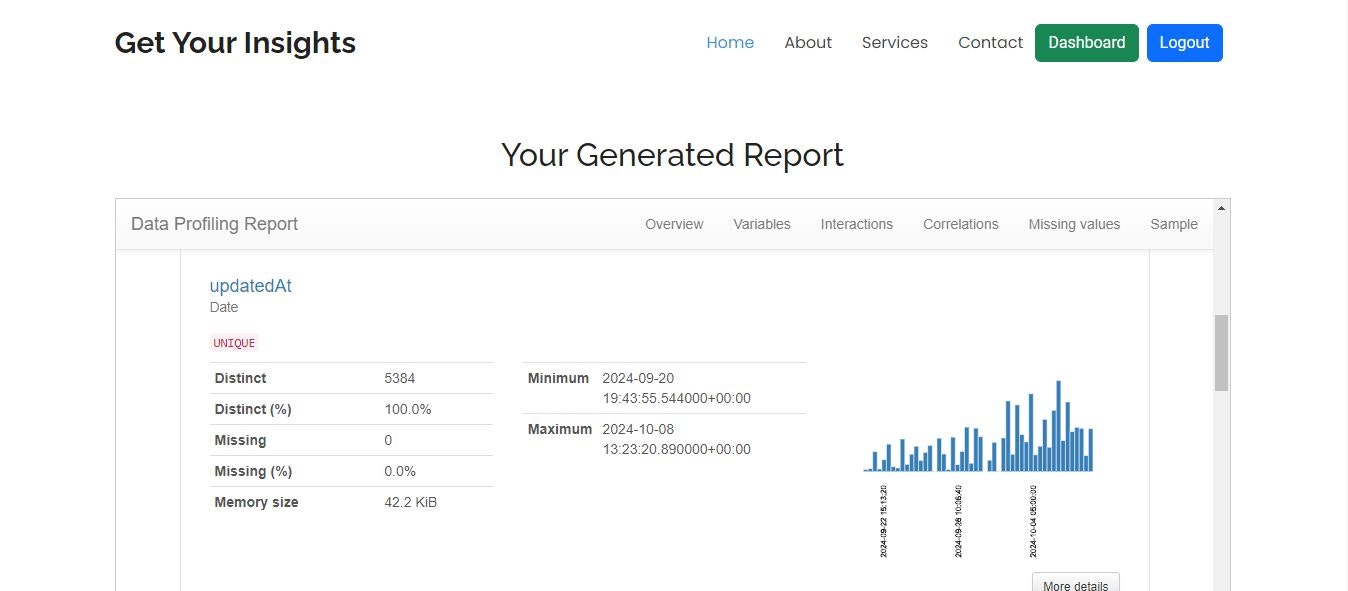Click the Your Generated Report heading
This screenshot has height=591, width=1348.
pyautogui.click(x=672, y=155)
